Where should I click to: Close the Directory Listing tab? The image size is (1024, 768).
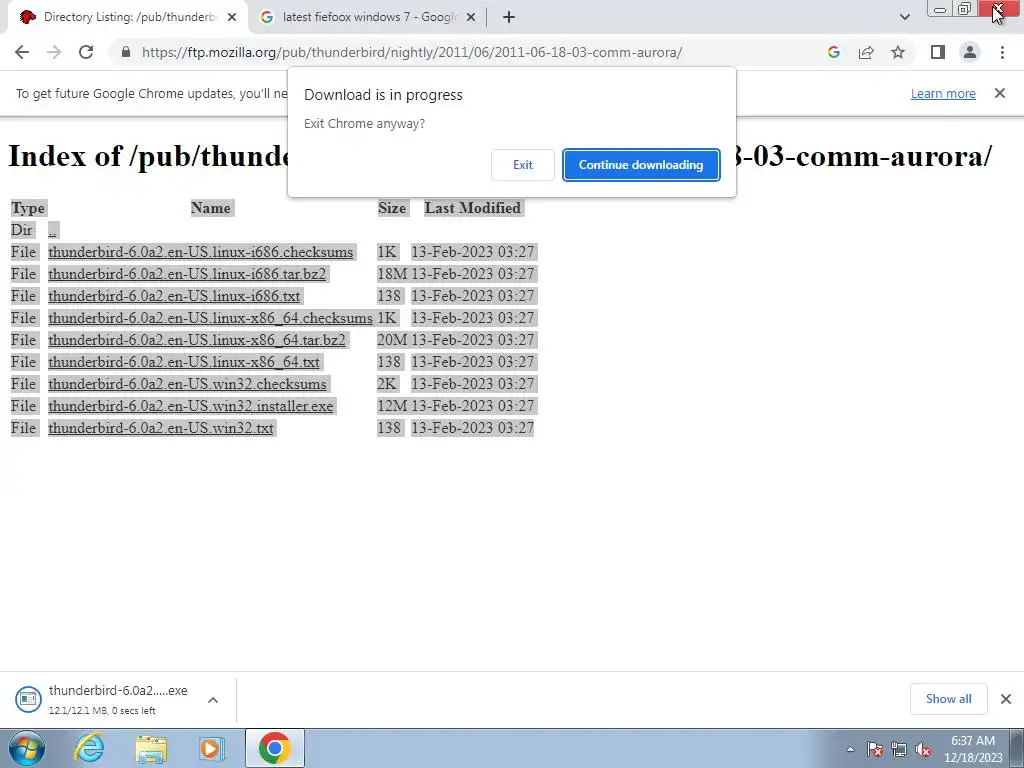[232, 18]
